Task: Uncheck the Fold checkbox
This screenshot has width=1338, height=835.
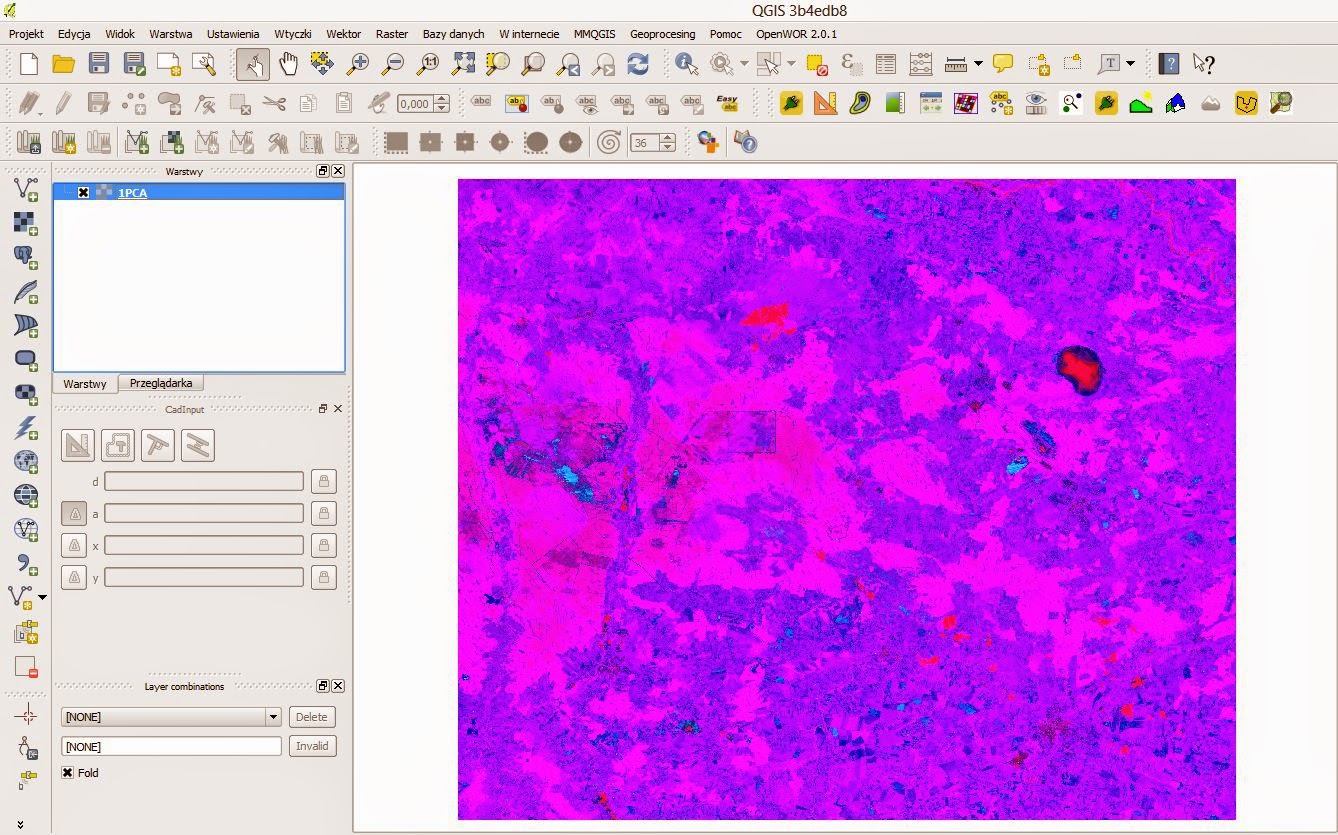Action: [67, 773]
